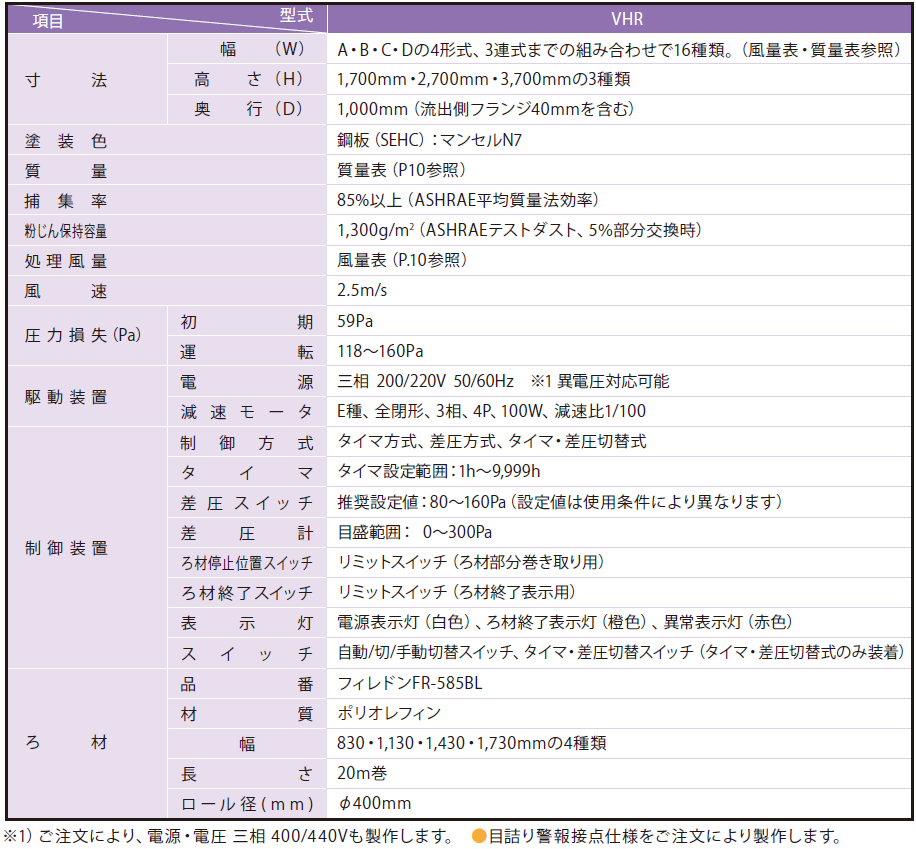Click the 質量表 (P10参照) reference text

click(401, 170)
